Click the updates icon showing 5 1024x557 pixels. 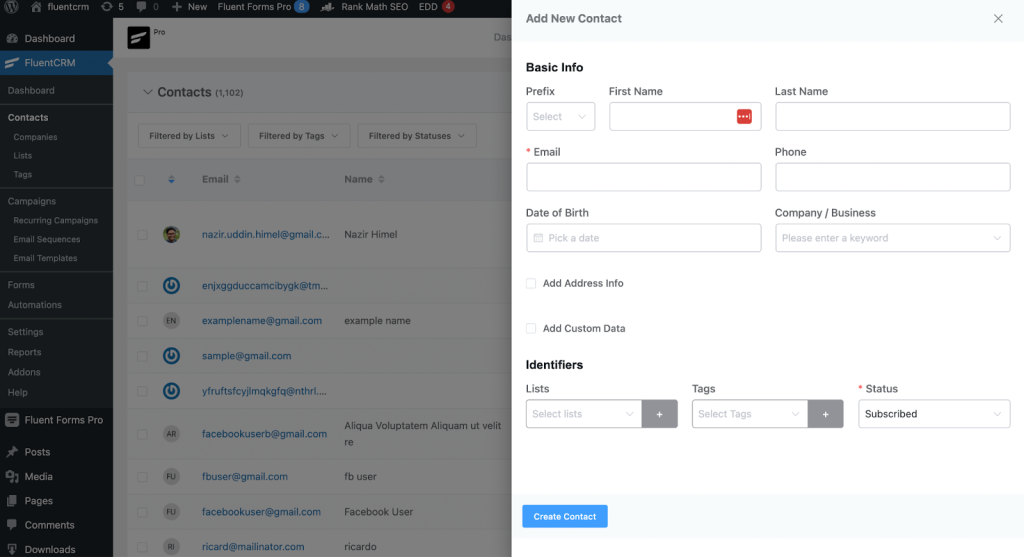(106, 7)
